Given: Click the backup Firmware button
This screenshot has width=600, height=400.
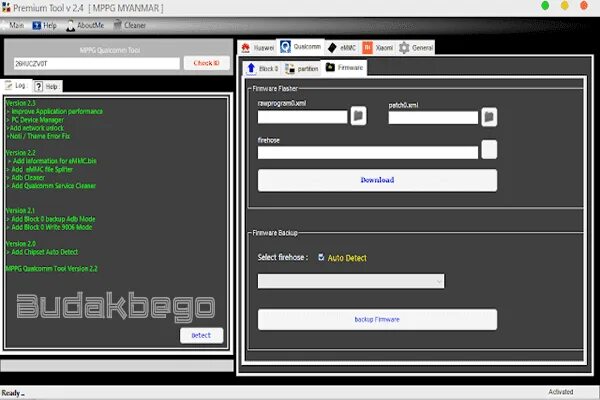Looking at the screenshot, I should click(x=377, y=320).
